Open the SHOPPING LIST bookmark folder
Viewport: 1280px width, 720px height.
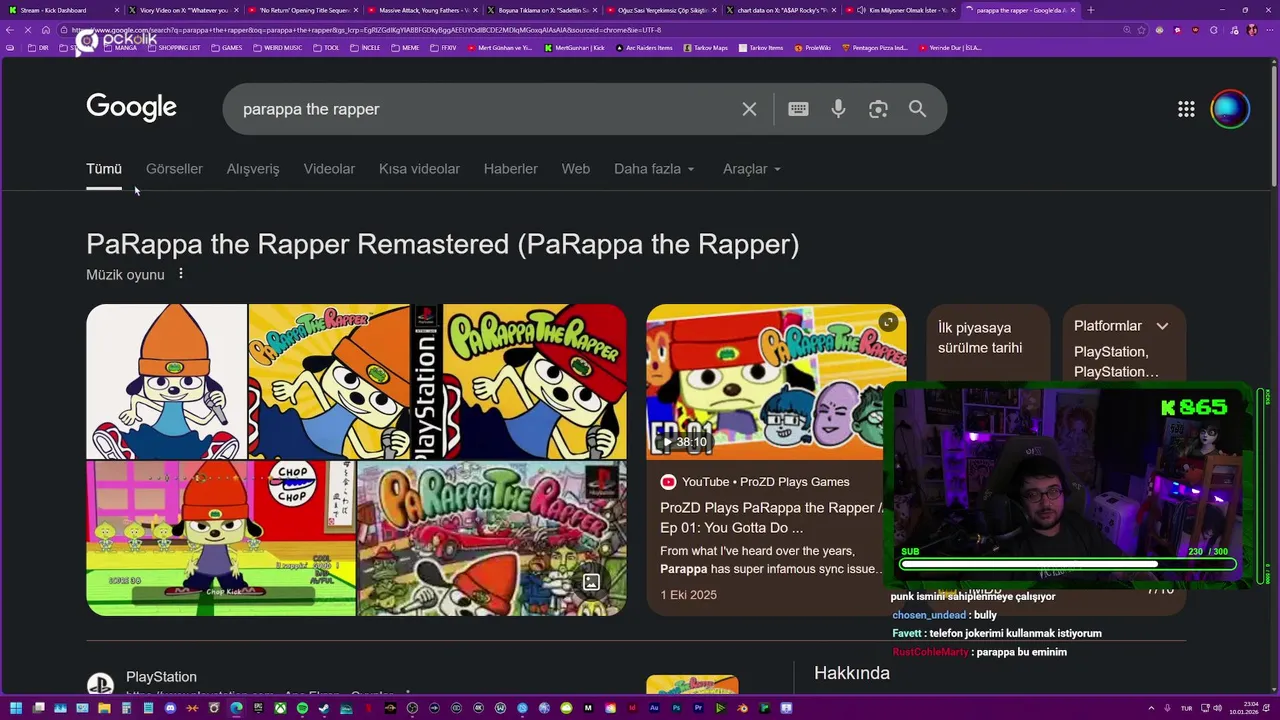[x=174, y=48]
